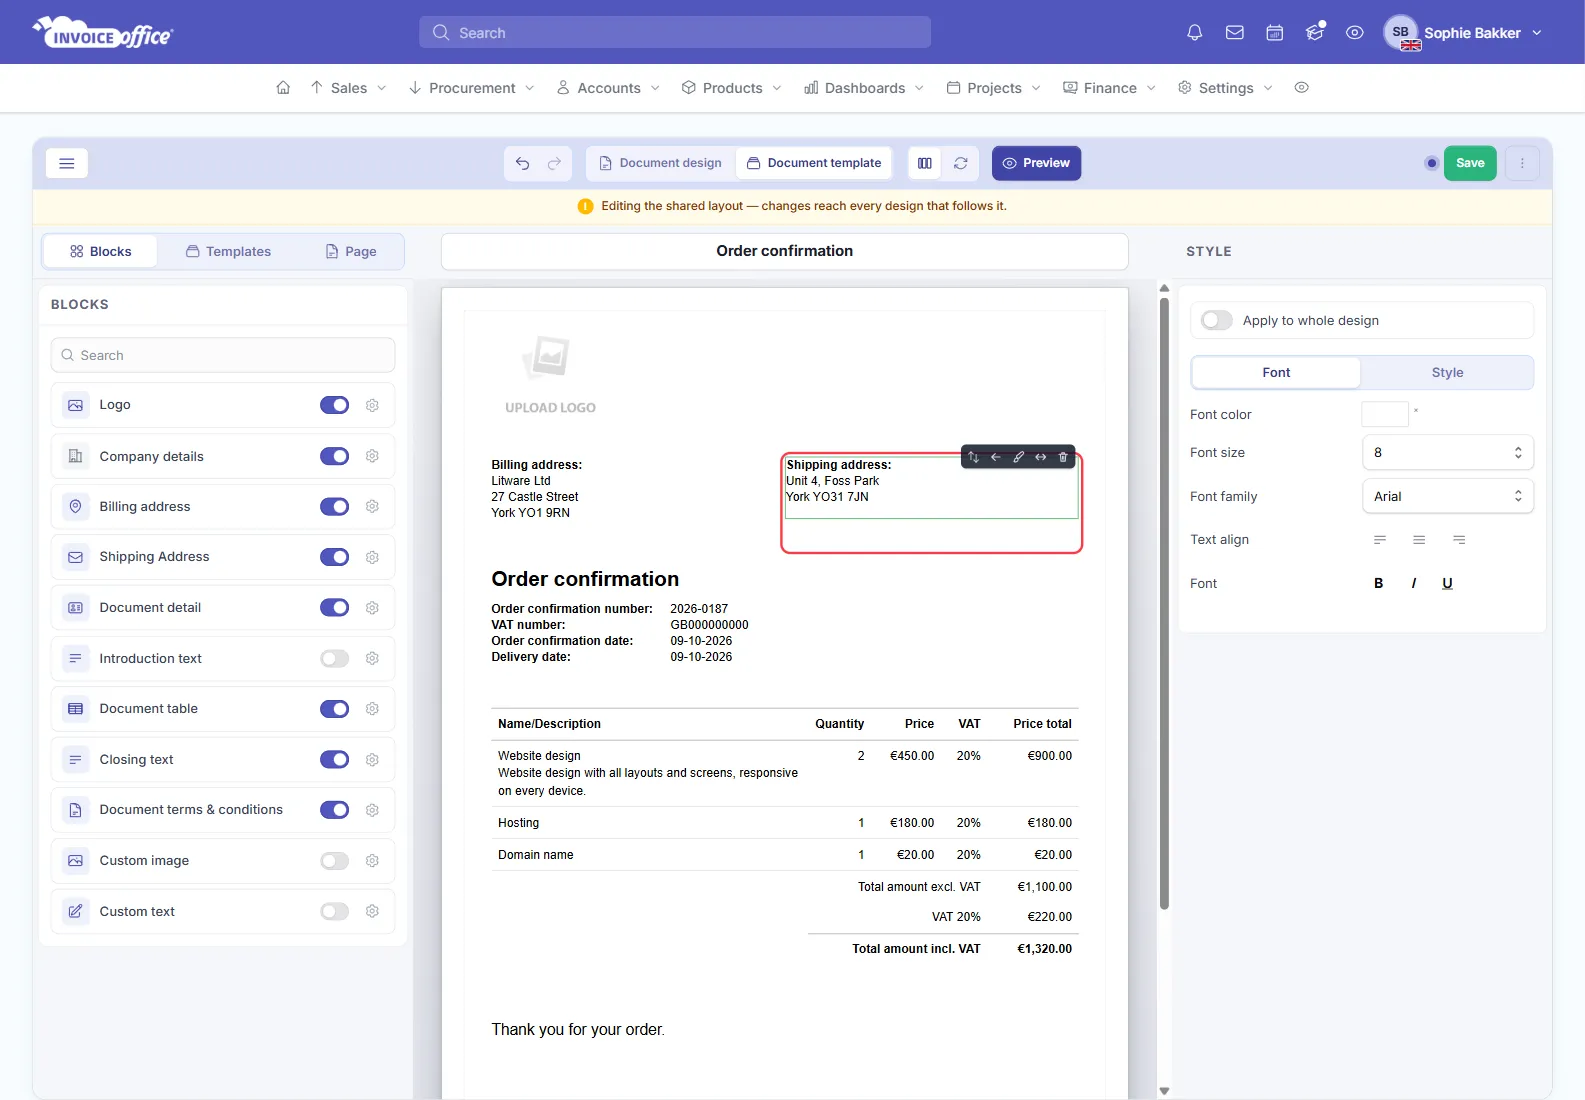
Task: Switch to the Templates tab
Action: (x=228, y=251)
